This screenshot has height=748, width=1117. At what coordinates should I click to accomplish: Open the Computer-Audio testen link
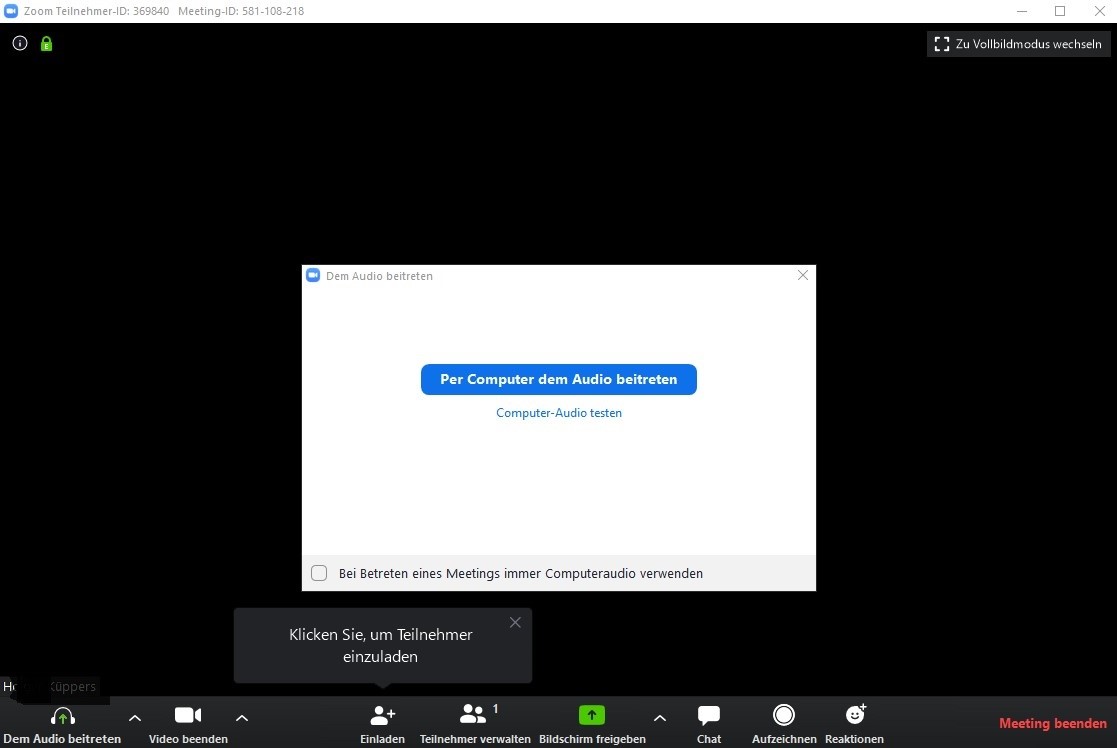point(558,413)
